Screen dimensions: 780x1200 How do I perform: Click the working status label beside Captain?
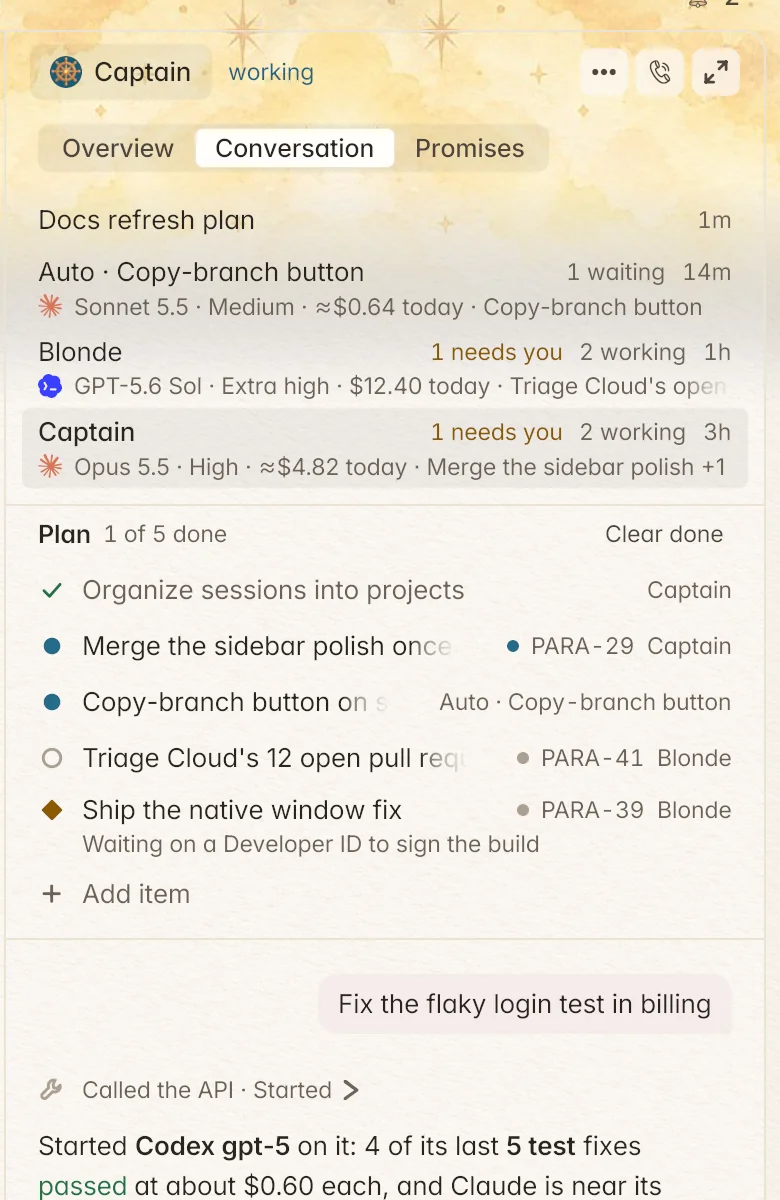[271, 73]
